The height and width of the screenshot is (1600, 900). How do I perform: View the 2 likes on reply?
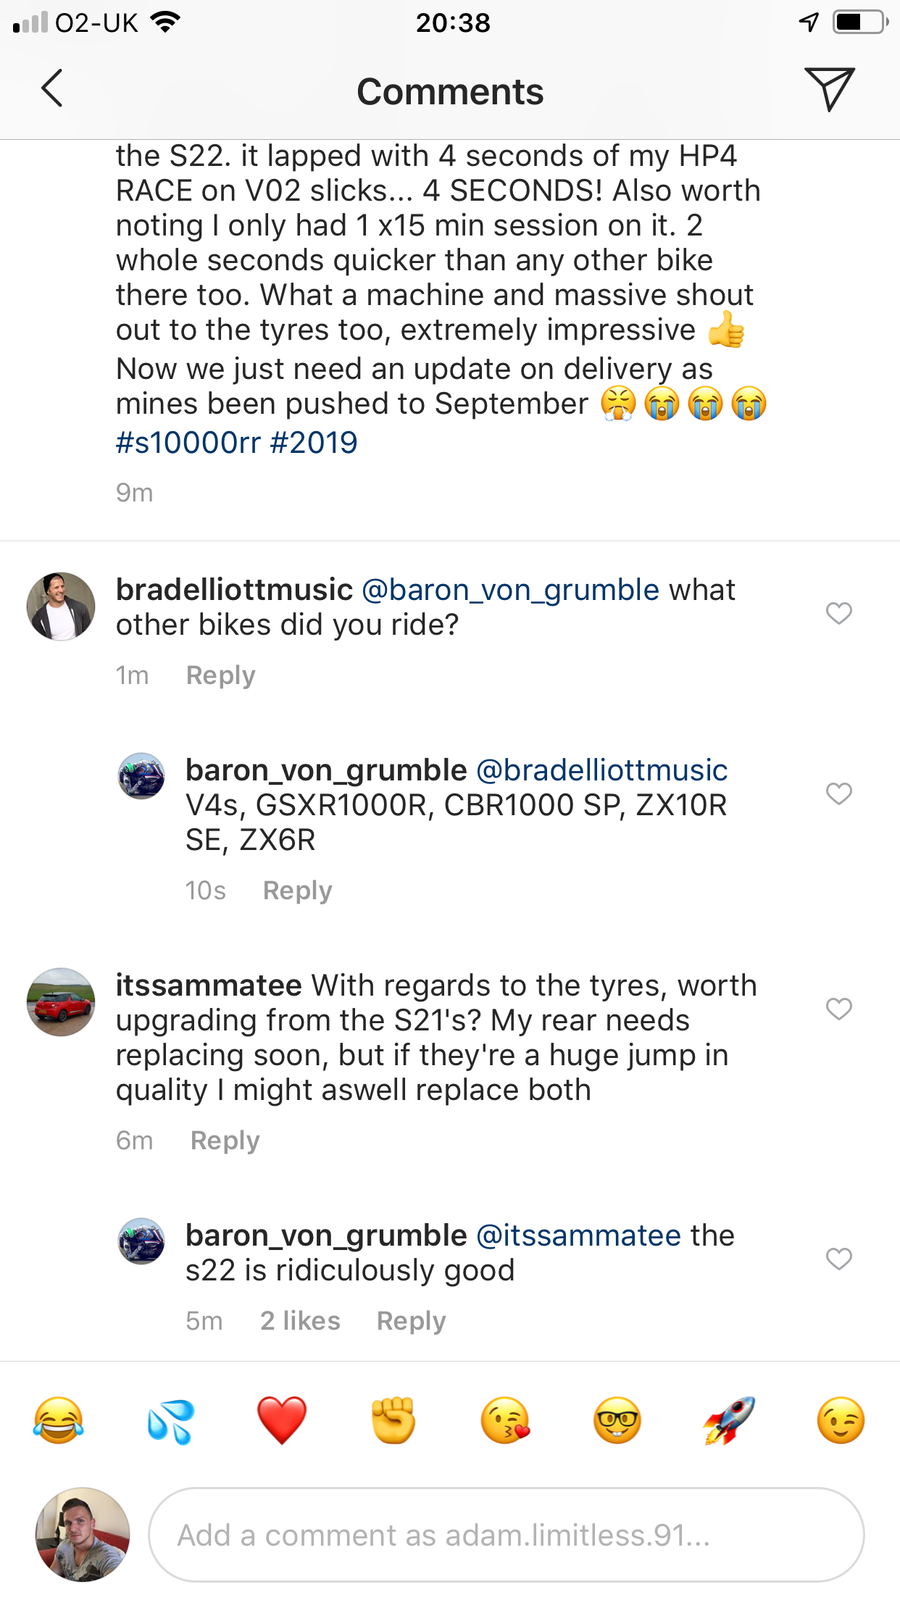[300, 1321]
